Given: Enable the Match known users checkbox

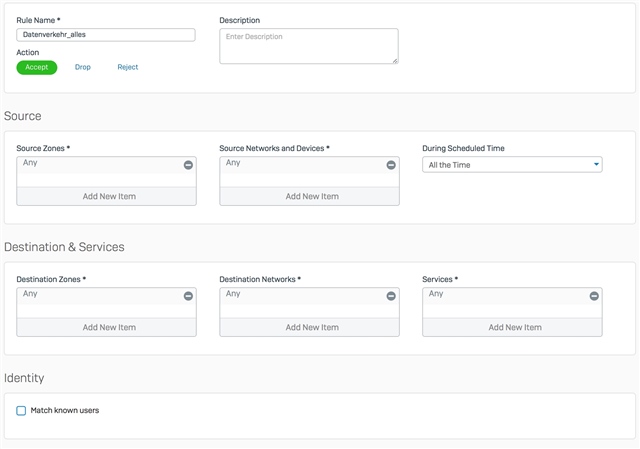Looking at the screenshot, I should tap(21, 411).
